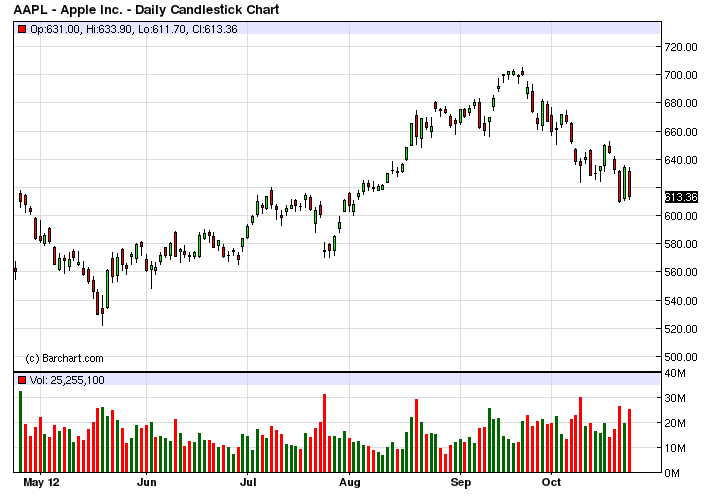Select the Oct month label
This screenshot has width=704, height=499.
[551, 482]
